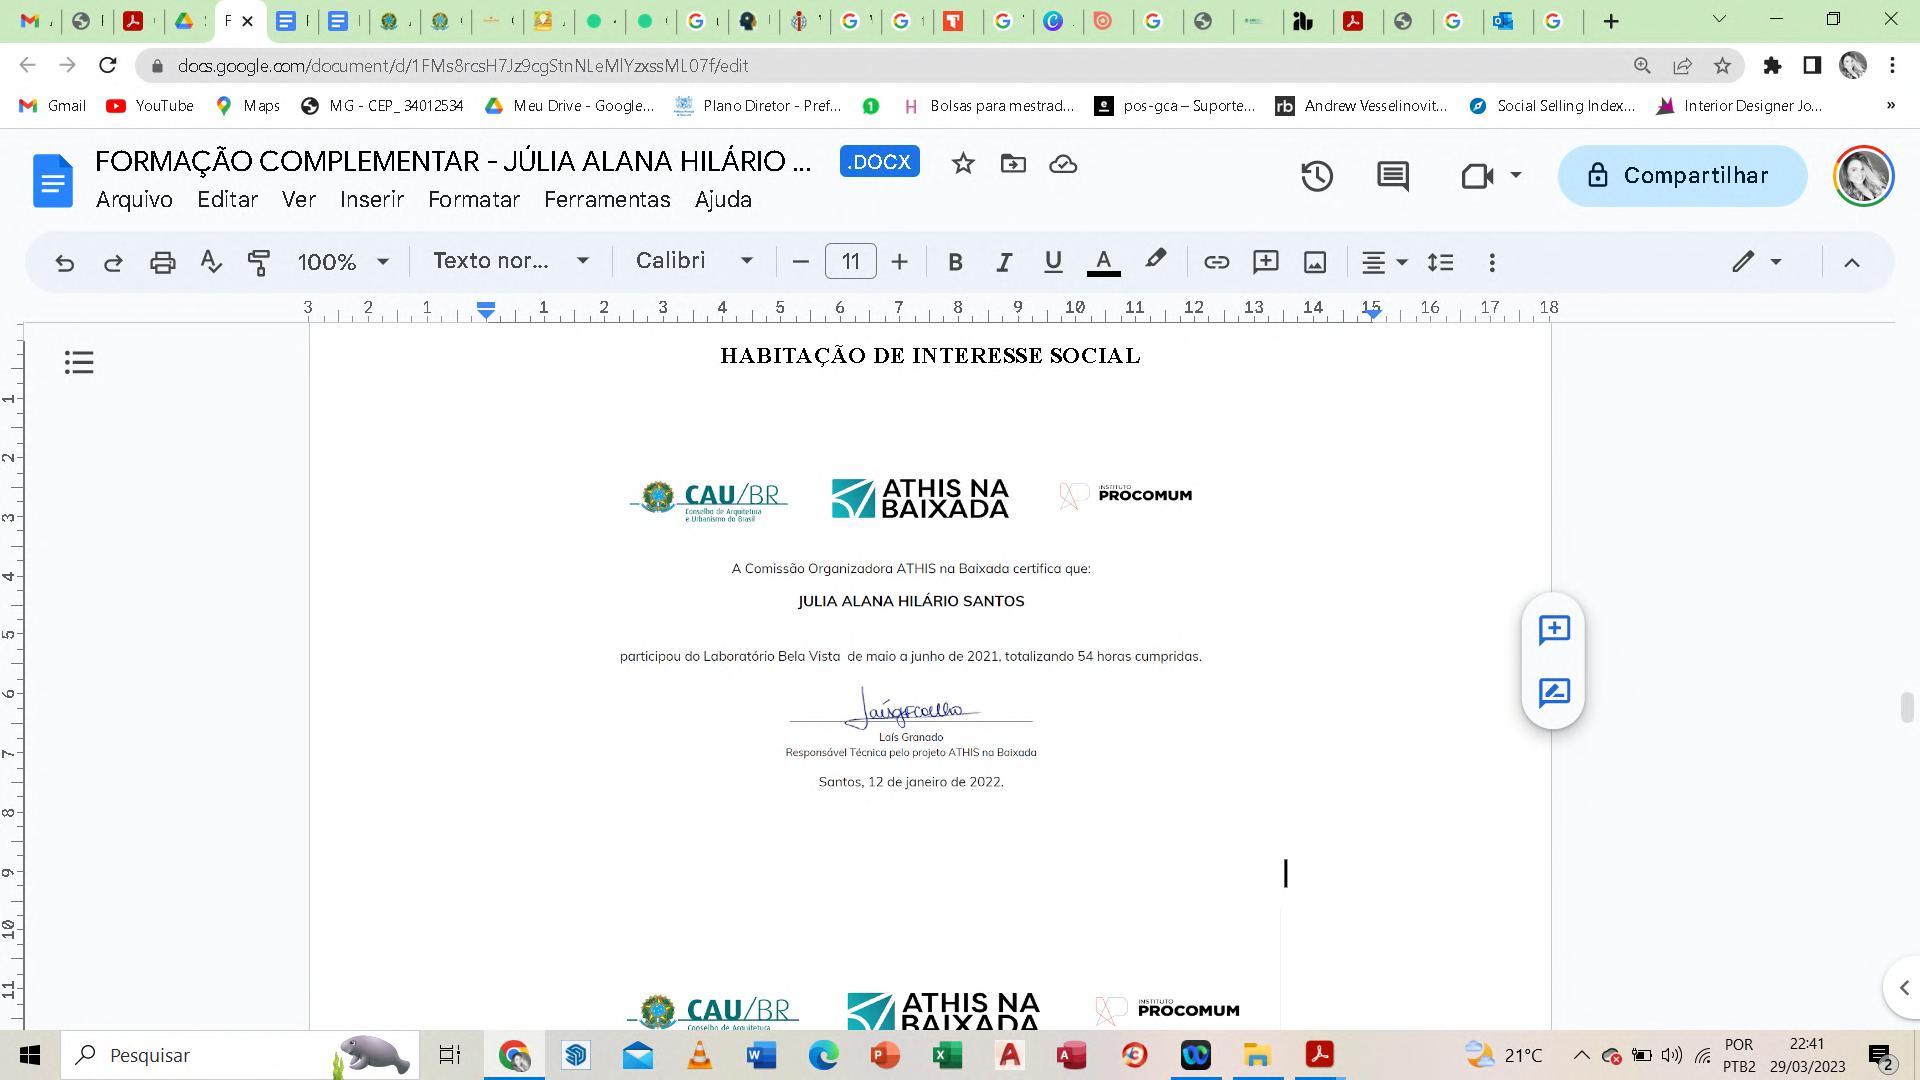Image resolution: width=1920 pixels, height=1080 pixels.
Task: Toggle bold formatting
Action: point(955,262)
